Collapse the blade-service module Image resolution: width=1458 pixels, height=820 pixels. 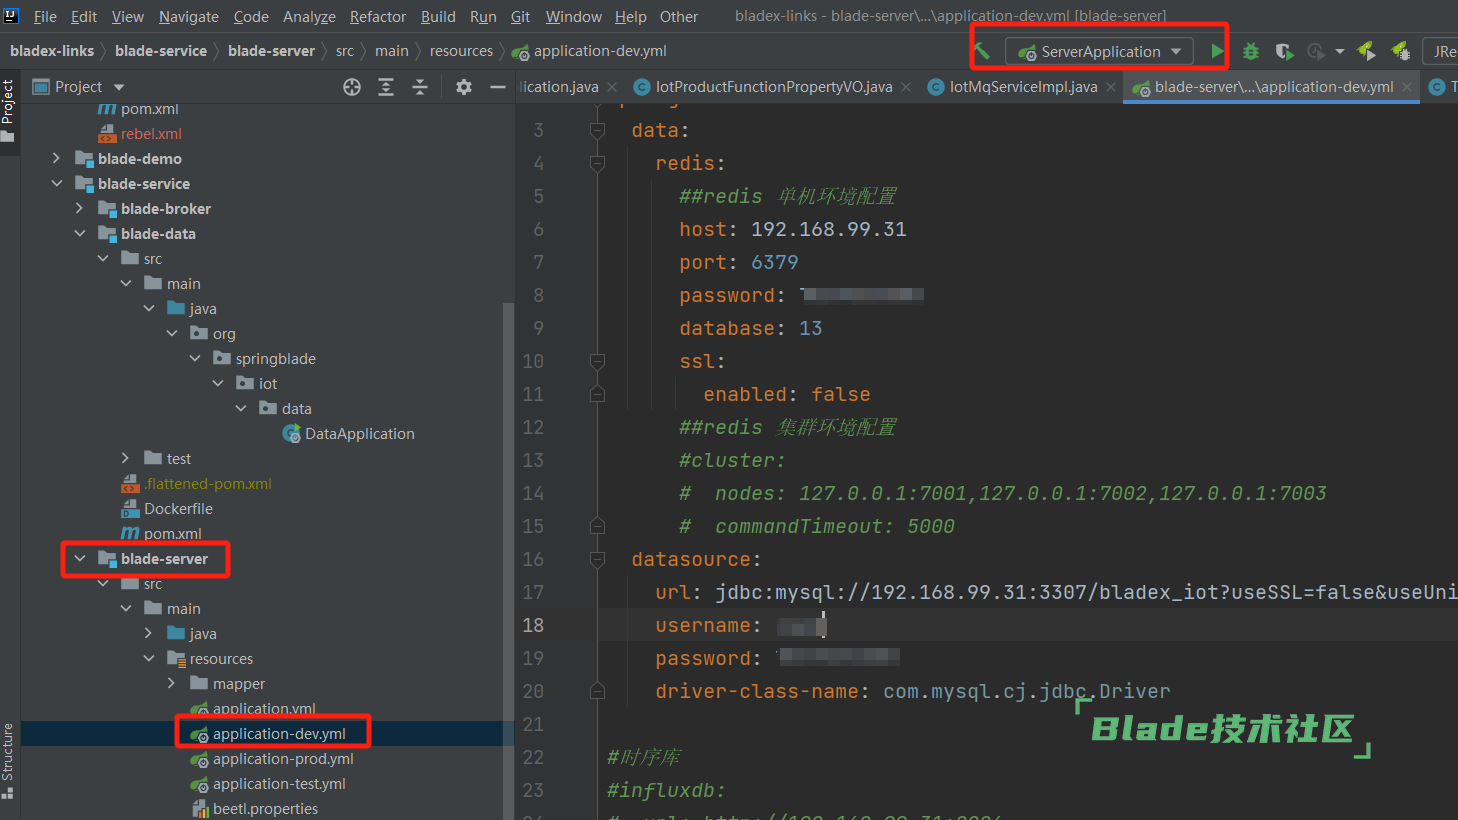(56, 183)
